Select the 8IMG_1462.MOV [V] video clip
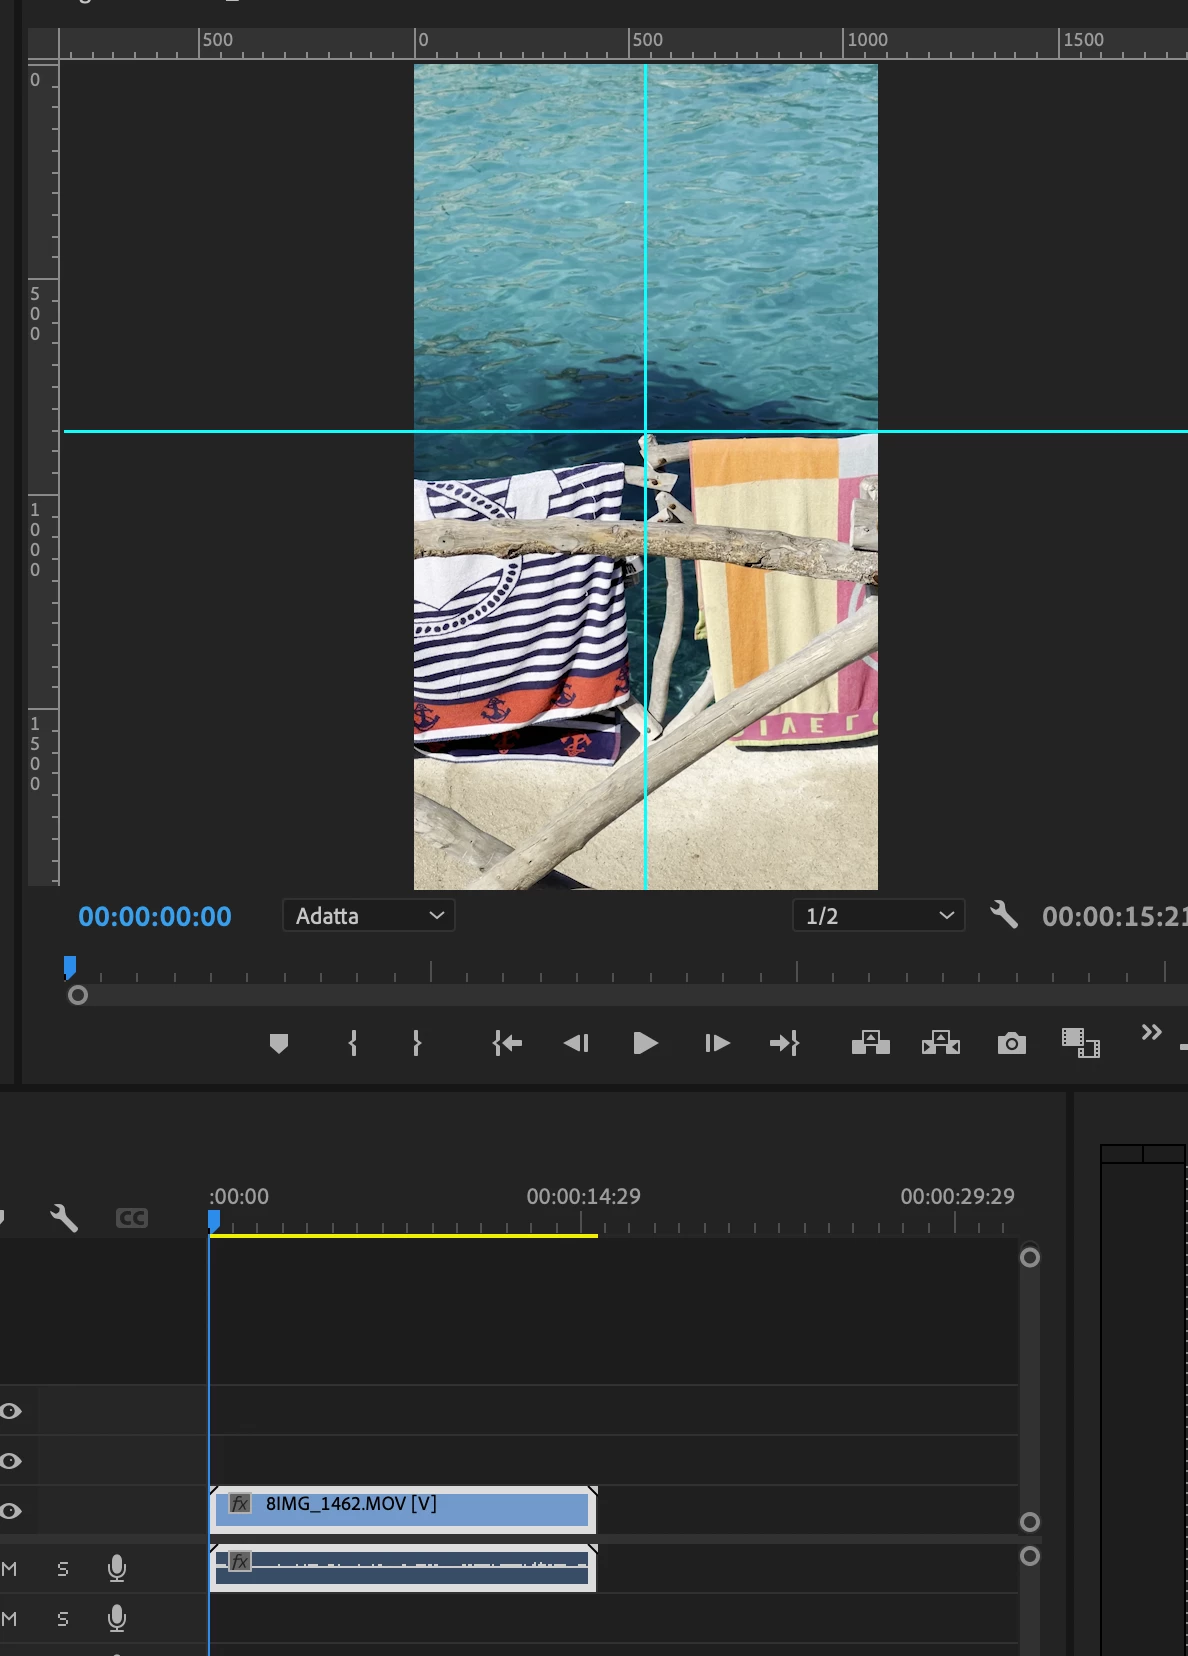This screenshot has width=1188, height=1656. coord(403,1510)
